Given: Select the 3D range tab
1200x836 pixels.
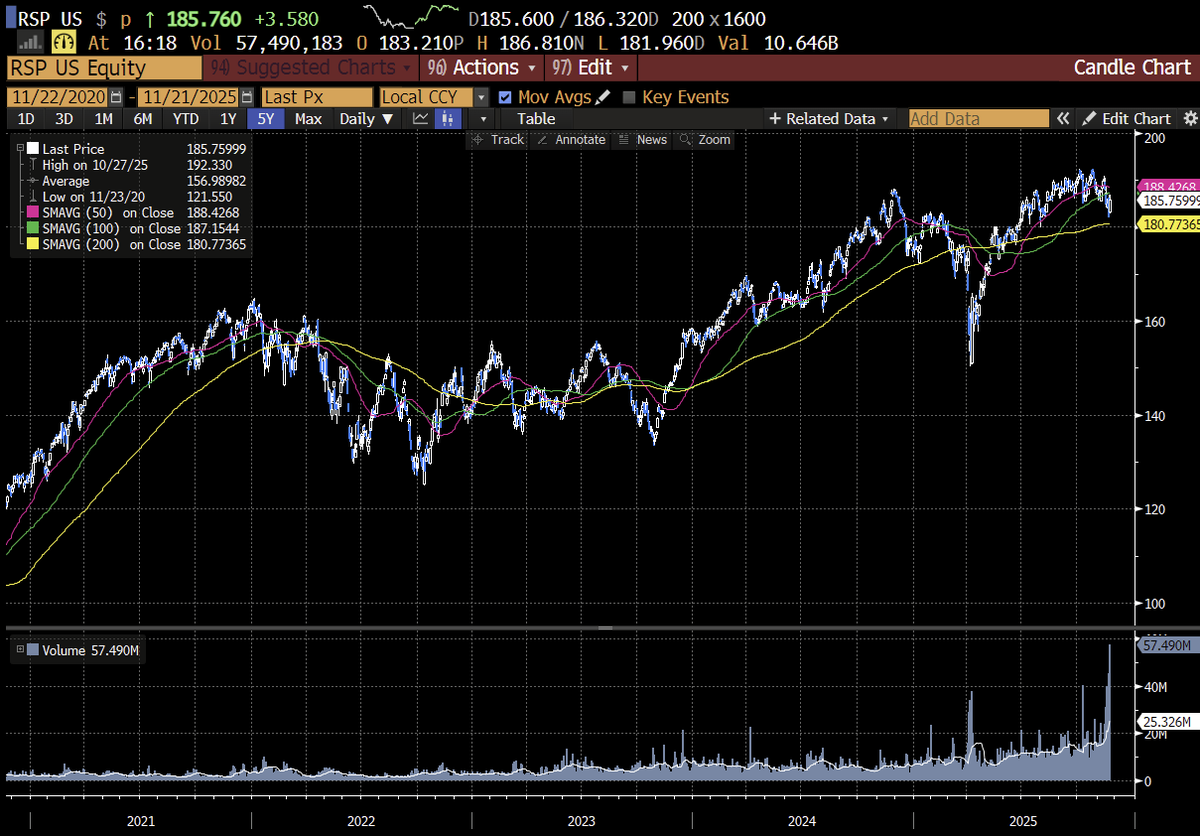Looking at the screenshot, I should click(x=65, y=118).
